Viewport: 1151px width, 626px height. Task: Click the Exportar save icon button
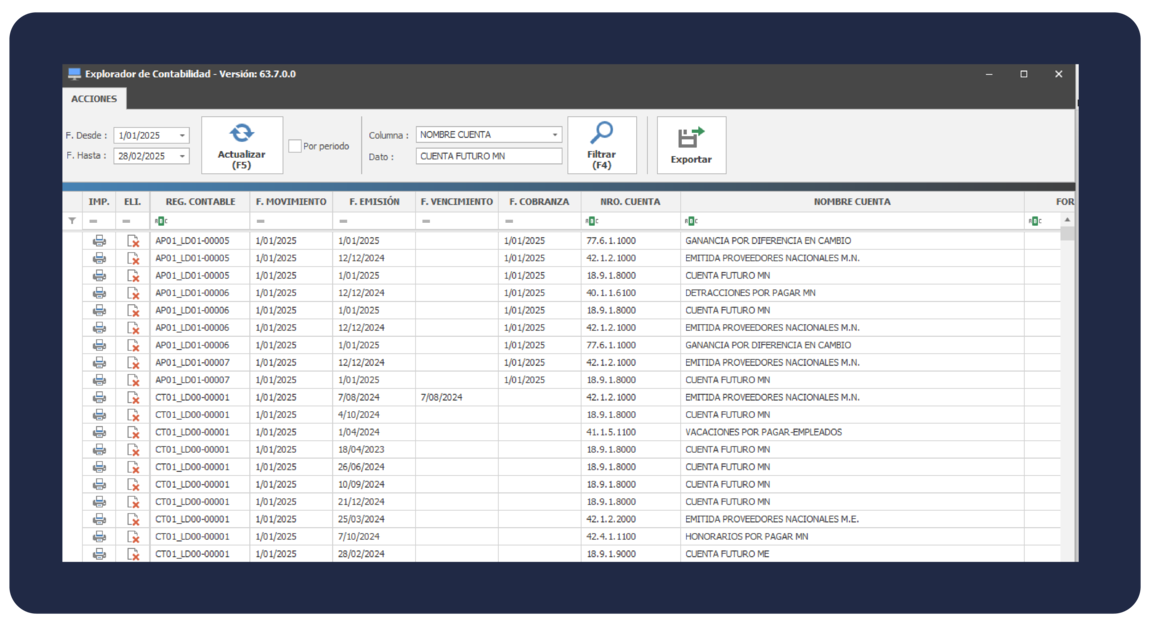(691, 145)
